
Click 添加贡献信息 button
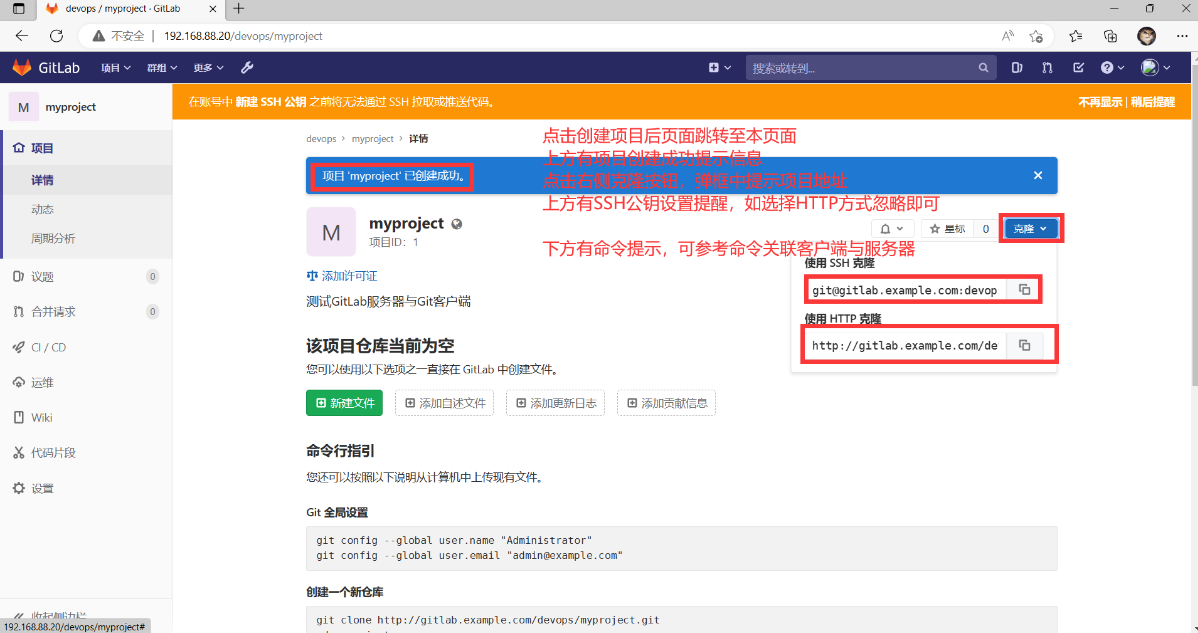[x=666, y=403]
